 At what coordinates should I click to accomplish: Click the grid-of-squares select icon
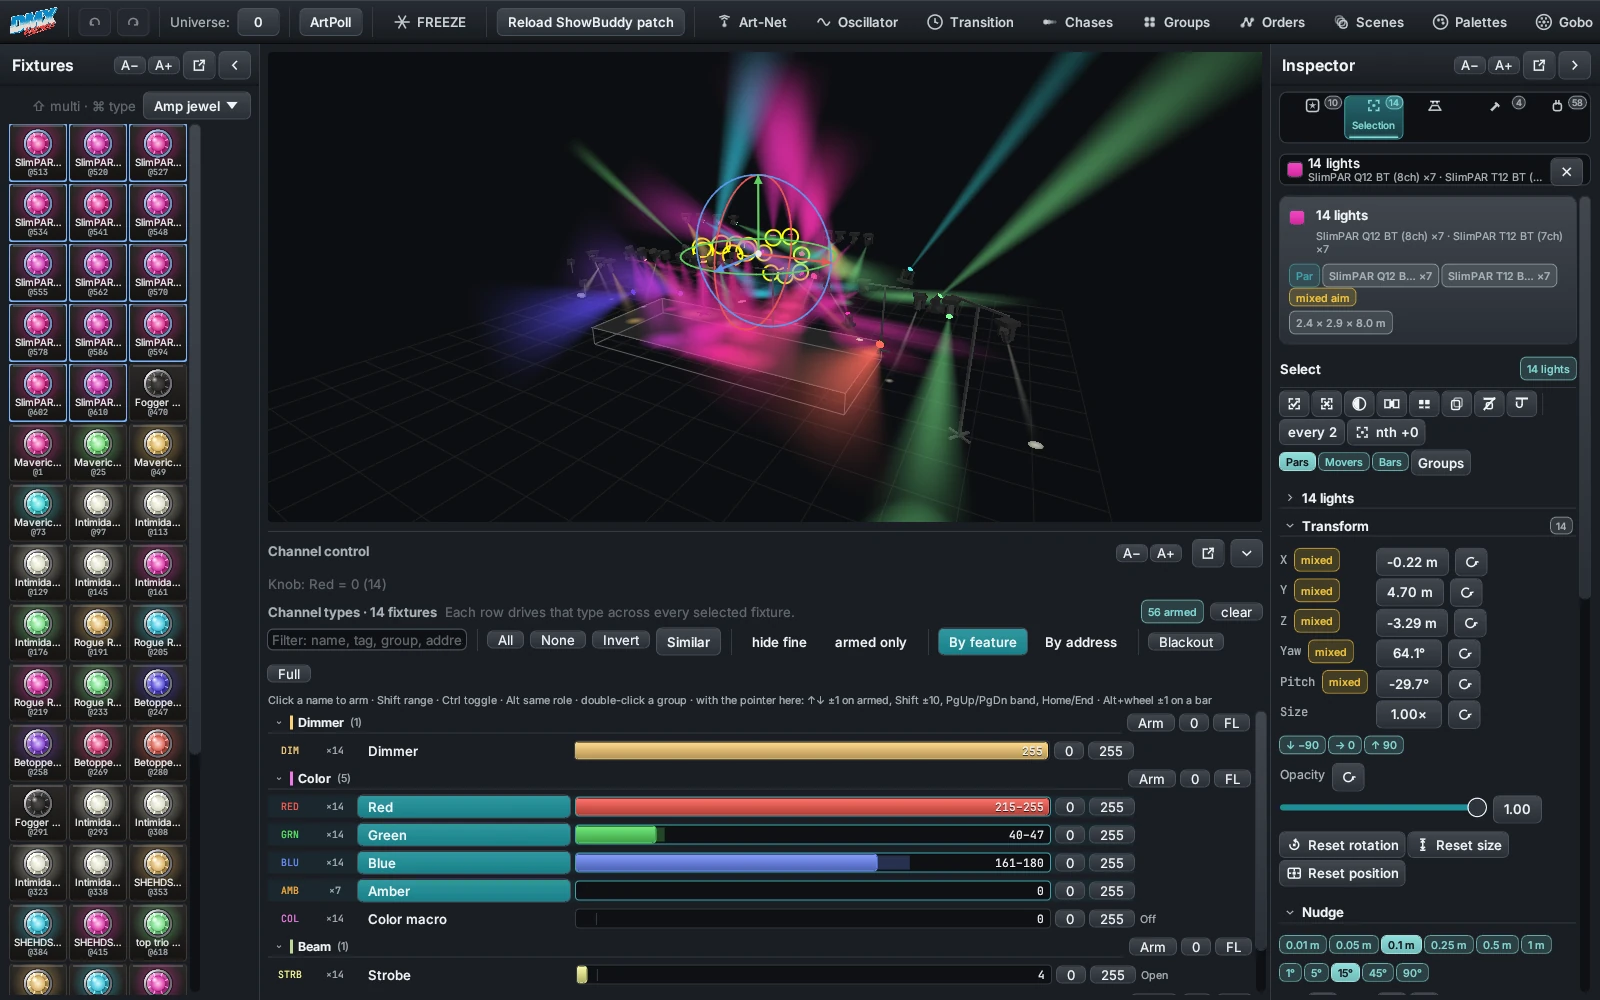pos(1424,404)
